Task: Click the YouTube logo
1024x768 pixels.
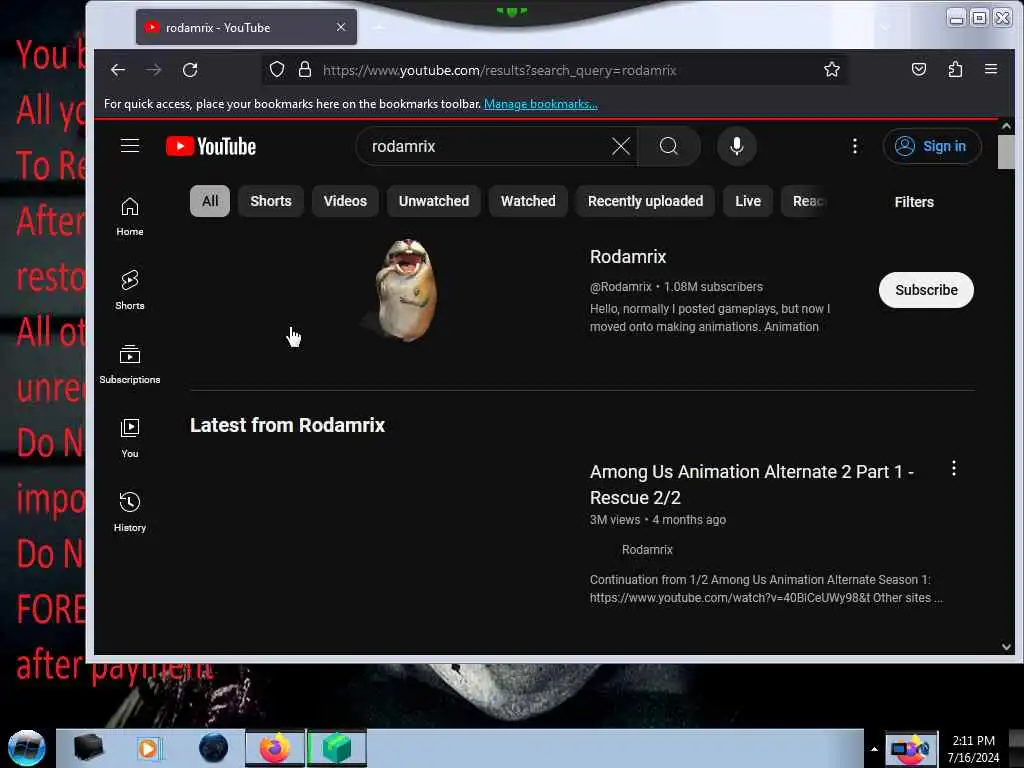Action: (210, 146)
